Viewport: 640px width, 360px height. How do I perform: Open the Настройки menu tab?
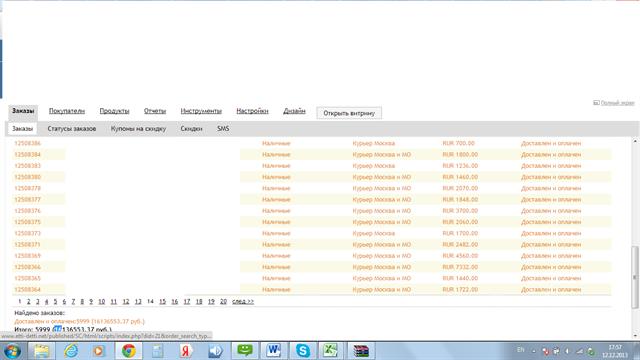click(252, 111)
